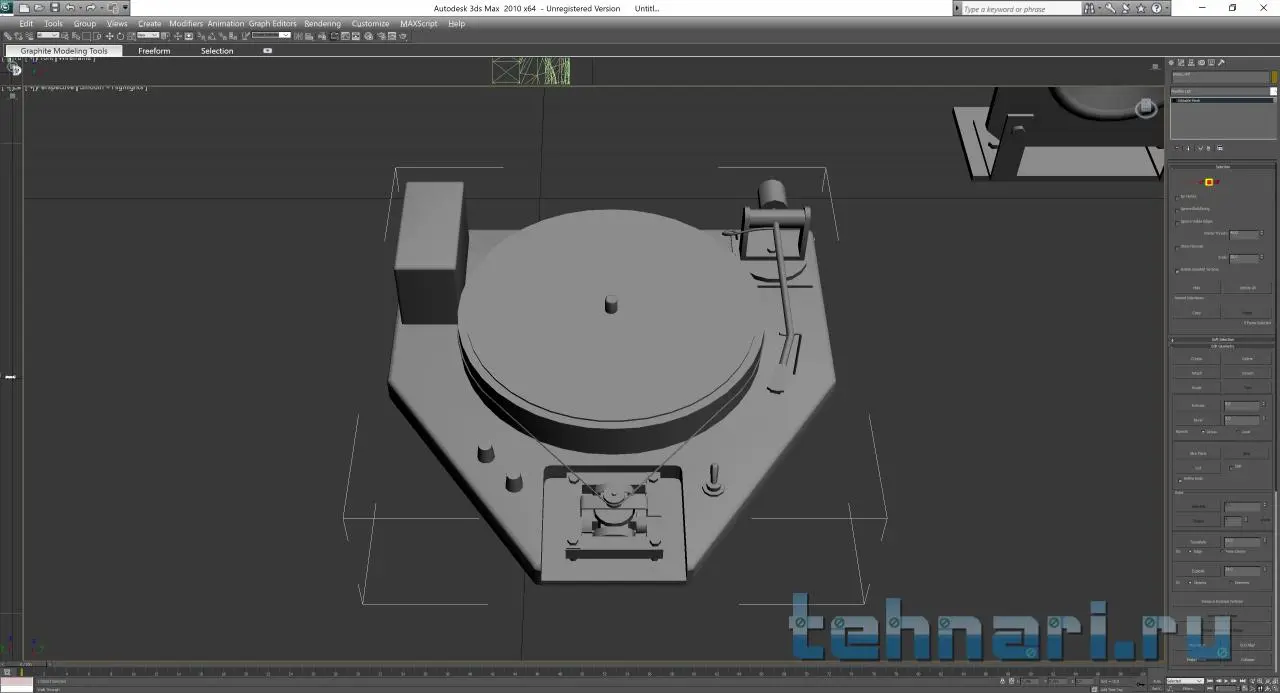Click the Redo arrow in quick access toolbar

[x=90, y=7]
